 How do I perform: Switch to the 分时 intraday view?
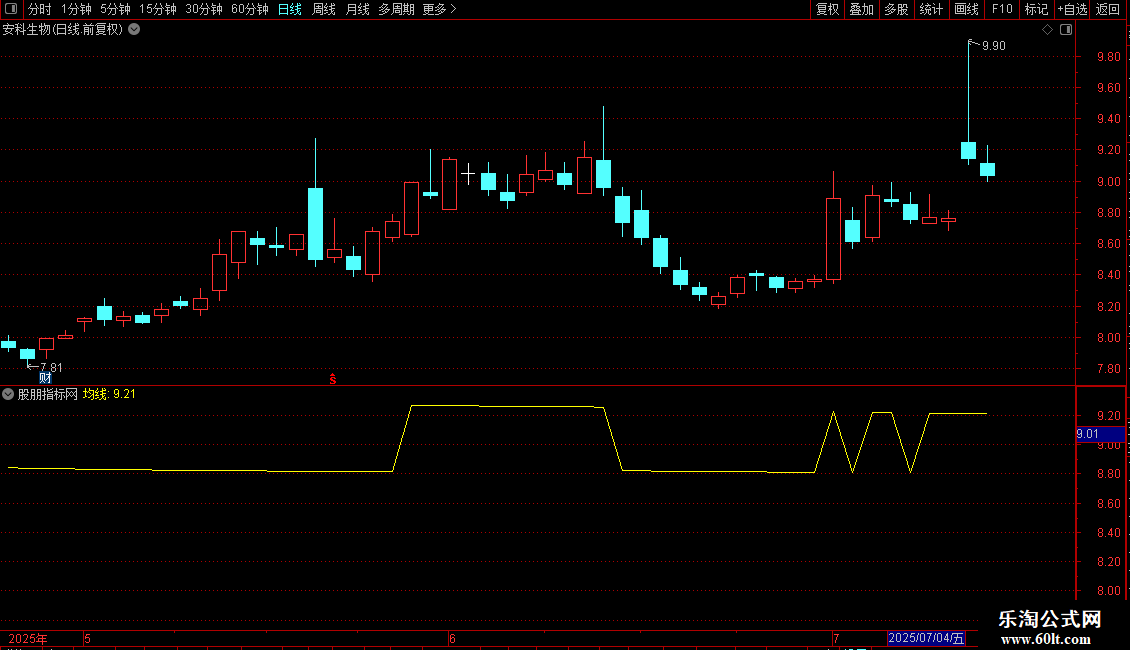[x=40, y=9]
